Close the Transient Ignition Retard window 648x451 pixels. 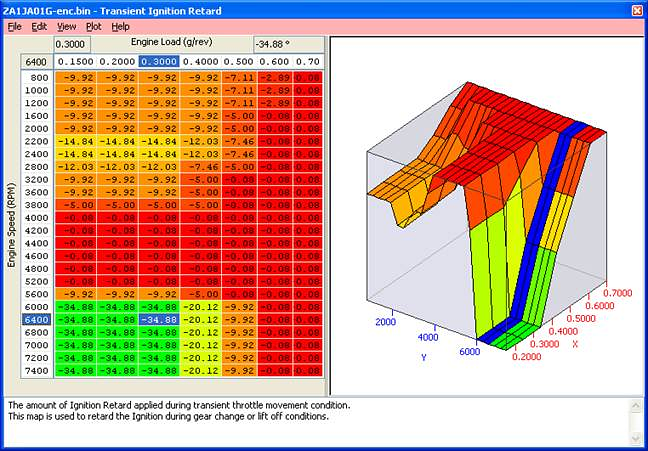637,8
